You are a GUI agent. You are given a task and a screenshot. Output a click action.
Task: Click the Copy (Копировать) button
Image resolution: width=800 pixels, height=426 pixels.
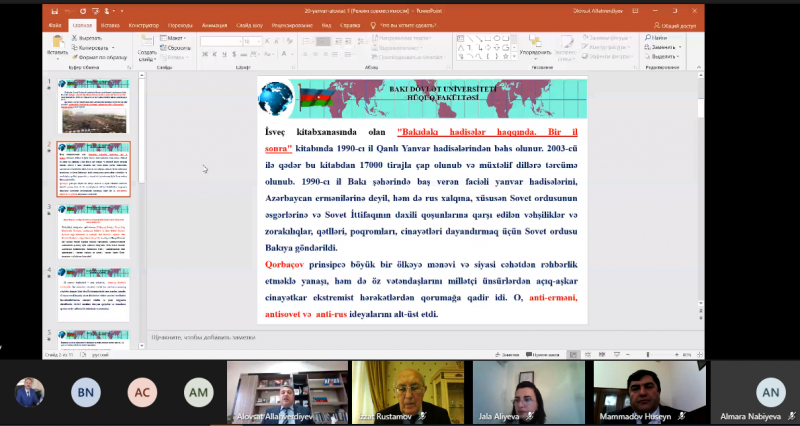tap(89, 47)
